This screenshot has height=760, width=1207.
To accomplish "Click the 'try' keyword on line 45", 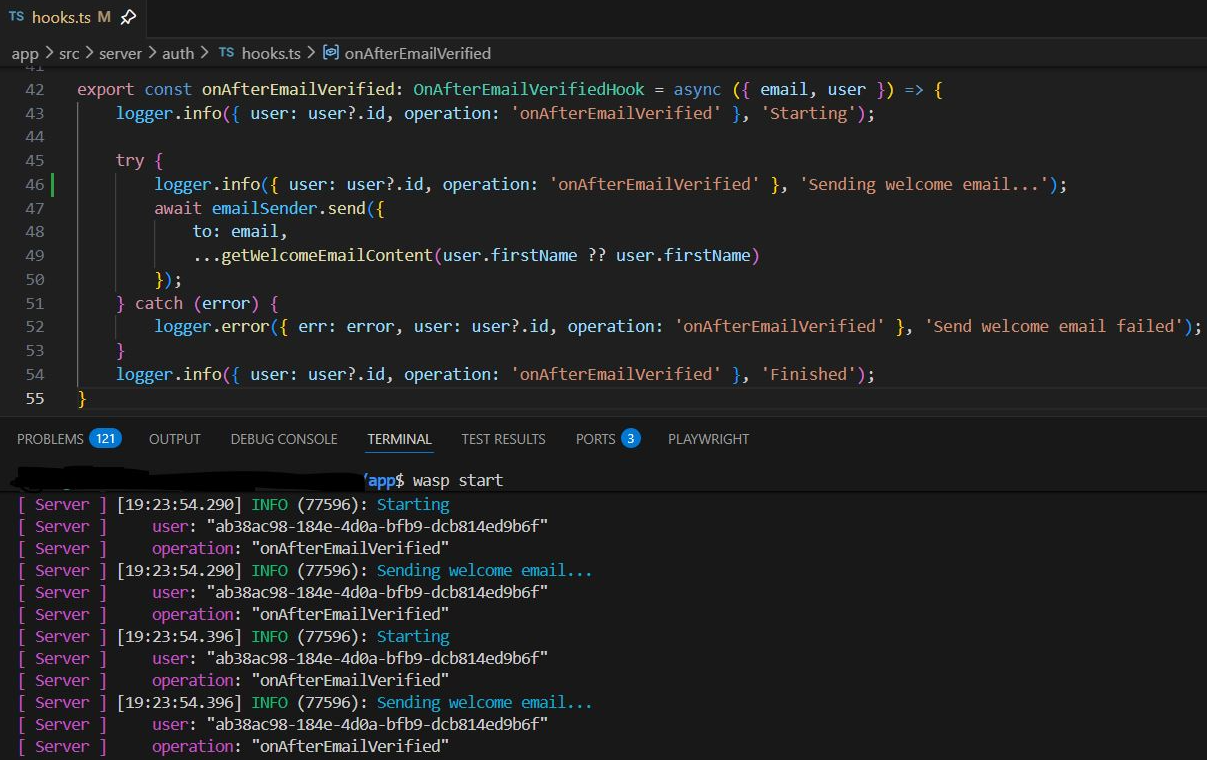I will (x=130, y=161).
